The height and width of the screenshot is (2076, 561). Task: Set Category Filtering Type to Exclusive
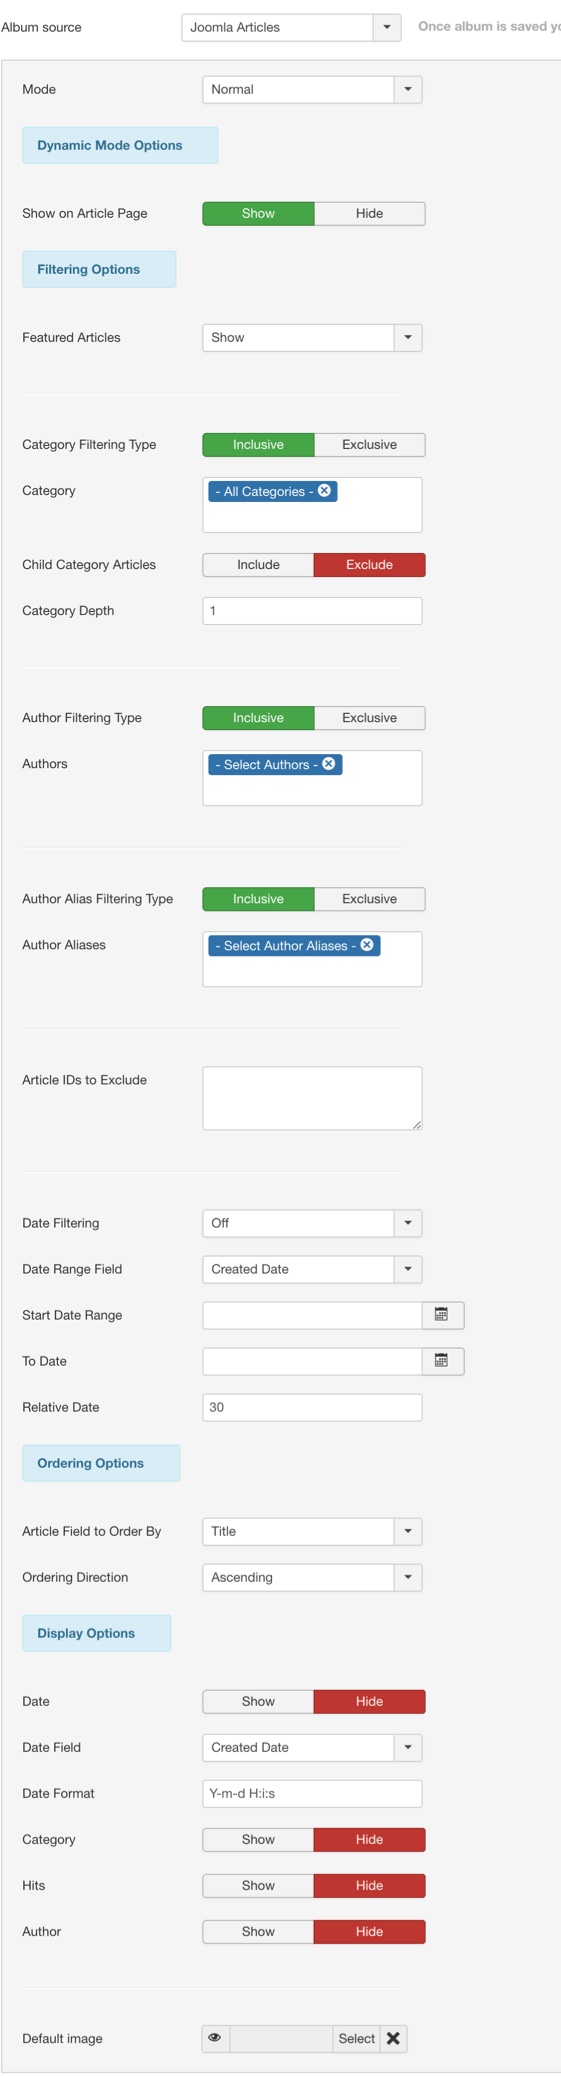pyautogui.click(x=370, y=445)
